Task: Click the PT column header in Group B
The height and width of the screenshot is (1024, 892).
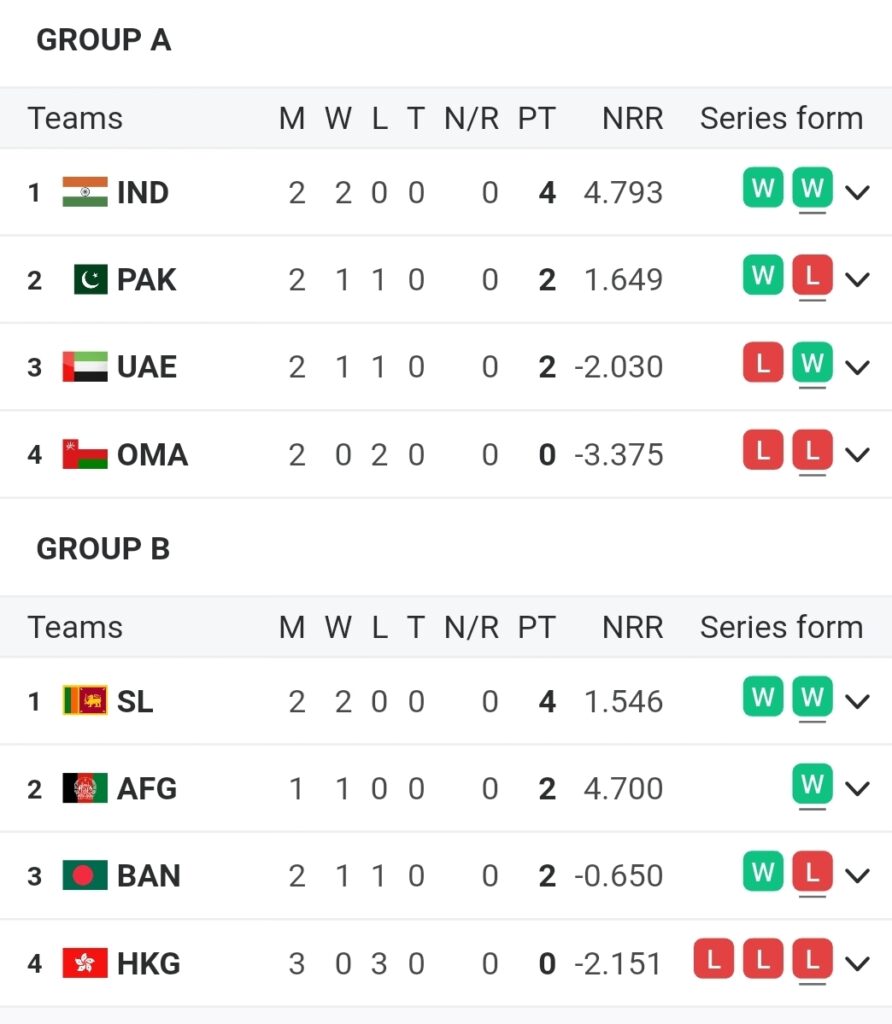Action: click(536, 627)
